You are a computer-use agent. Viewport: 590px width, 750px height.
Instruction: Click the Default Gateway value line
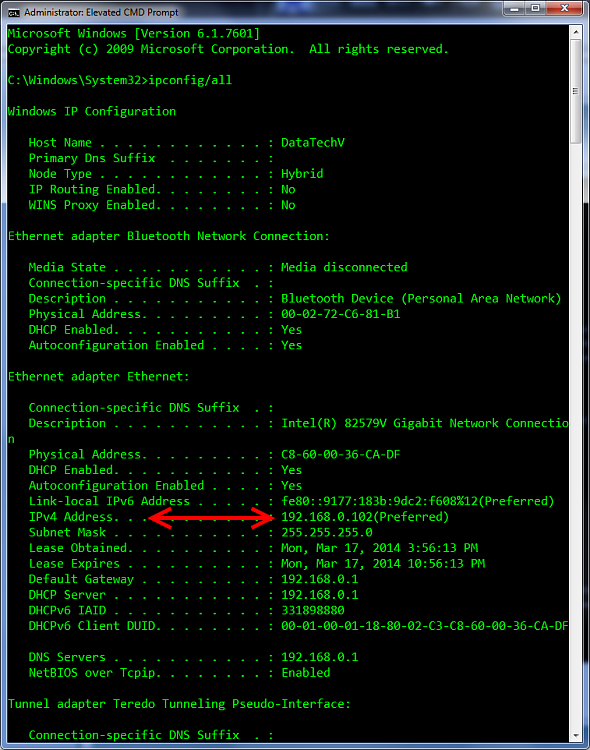193,579
